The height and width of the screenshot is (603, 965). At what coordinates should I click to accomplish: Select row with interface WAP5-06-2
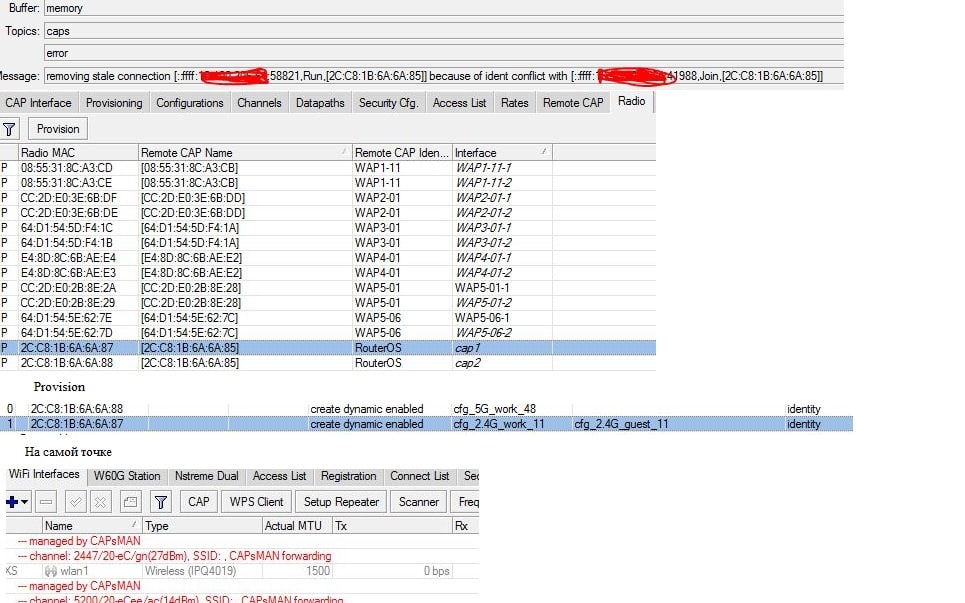tap(327, 333)
